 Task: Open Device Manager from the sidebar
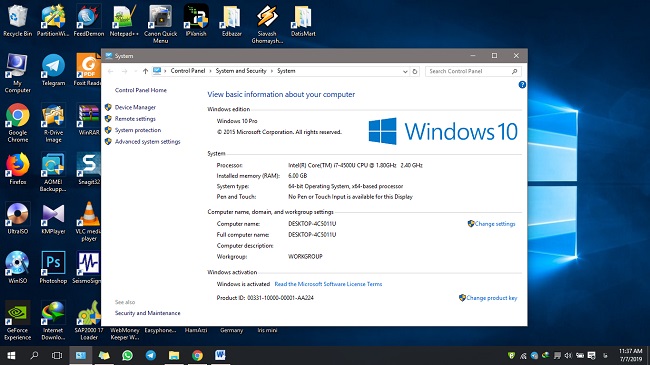pos(135,107)
